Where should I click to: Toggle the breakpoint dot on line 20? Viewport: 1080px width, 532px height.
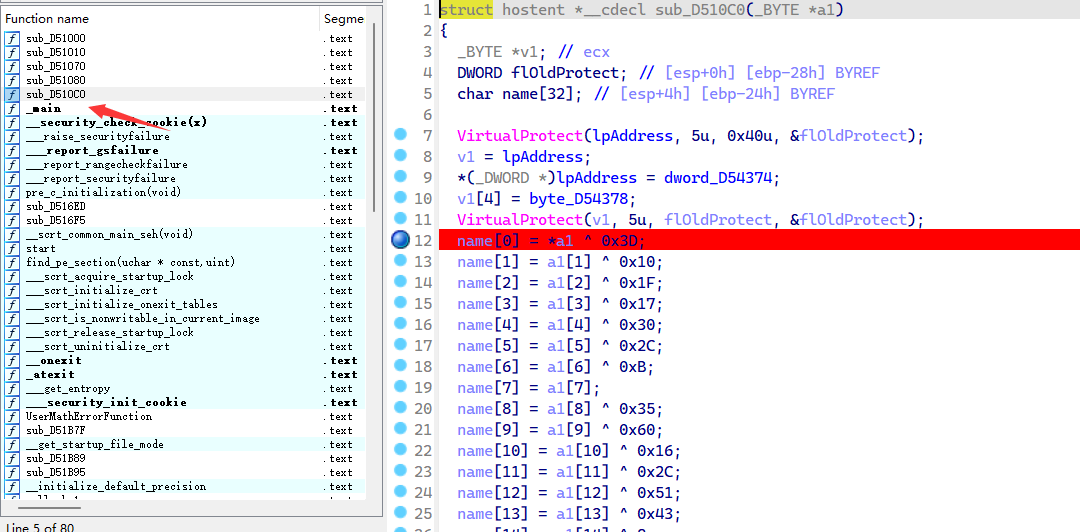[x=400, y=408]
